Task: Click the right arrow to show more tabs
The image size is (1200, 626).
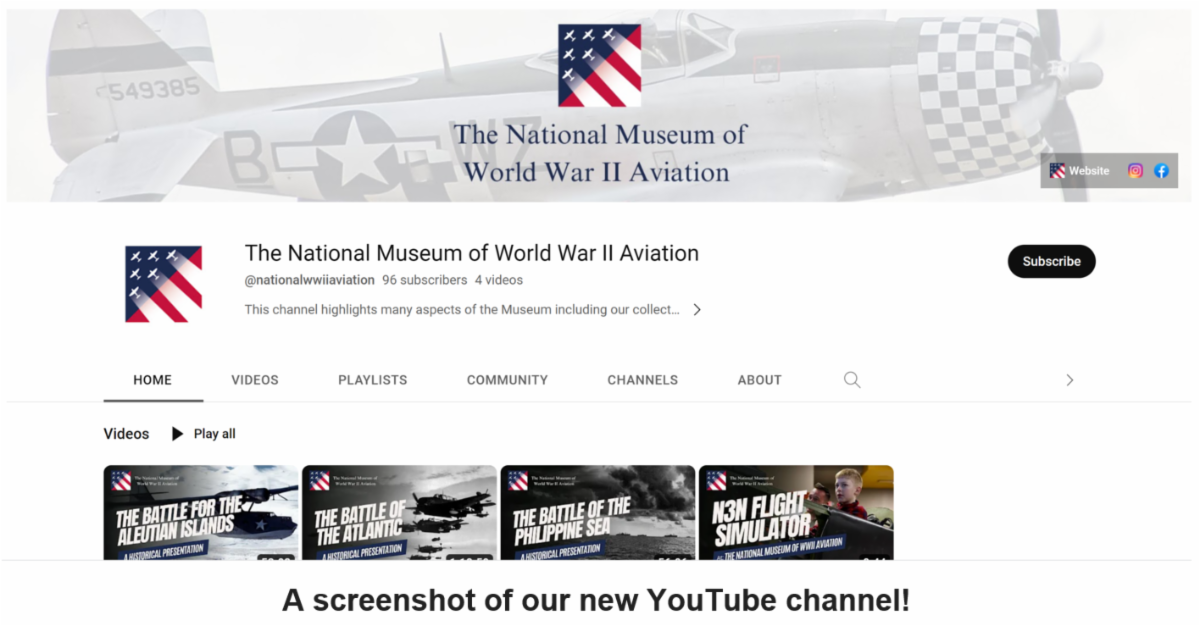Action: coord(1069,380)
